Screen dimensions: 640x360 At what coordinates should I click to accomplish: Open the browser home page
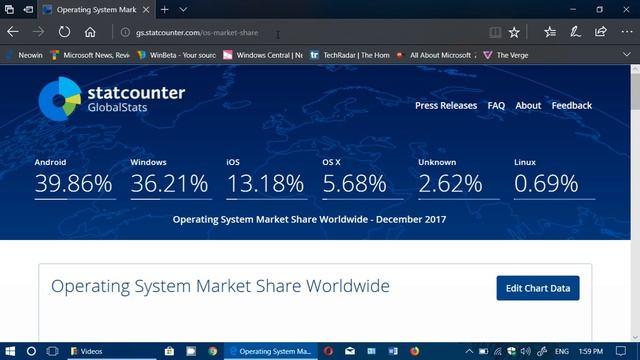[90, 32]
